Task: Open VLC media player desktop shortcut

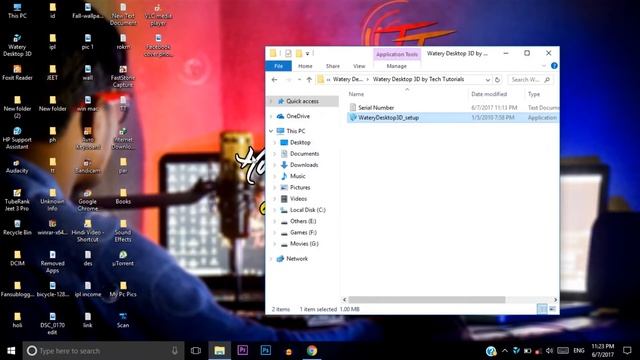Action: [x=158, y=15]
